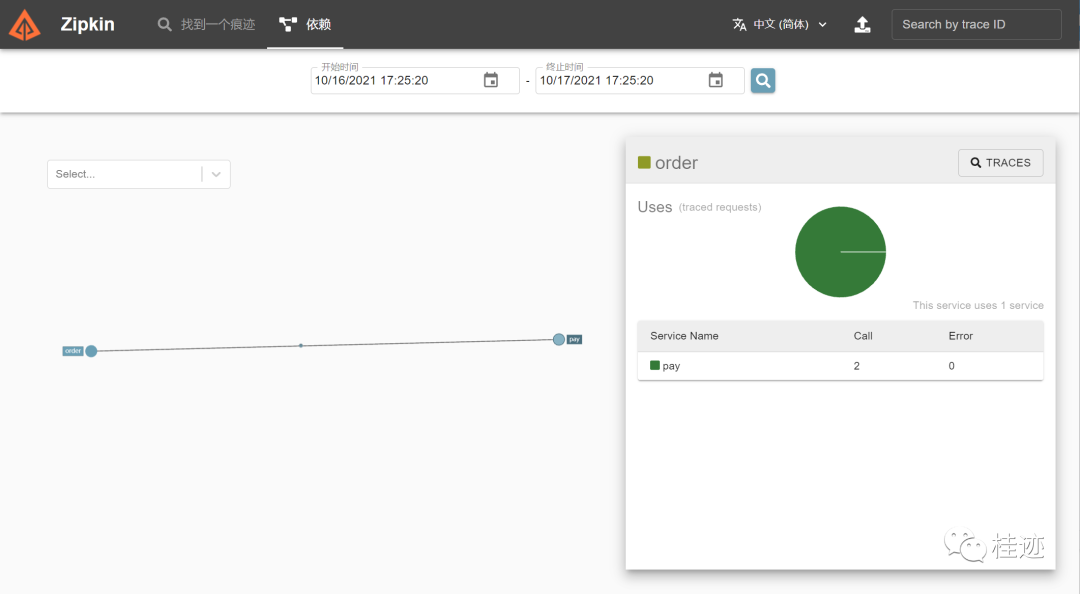Screen dimensions: 1080x594
Task: Click the Service Name column header
Action: point(684,336)
